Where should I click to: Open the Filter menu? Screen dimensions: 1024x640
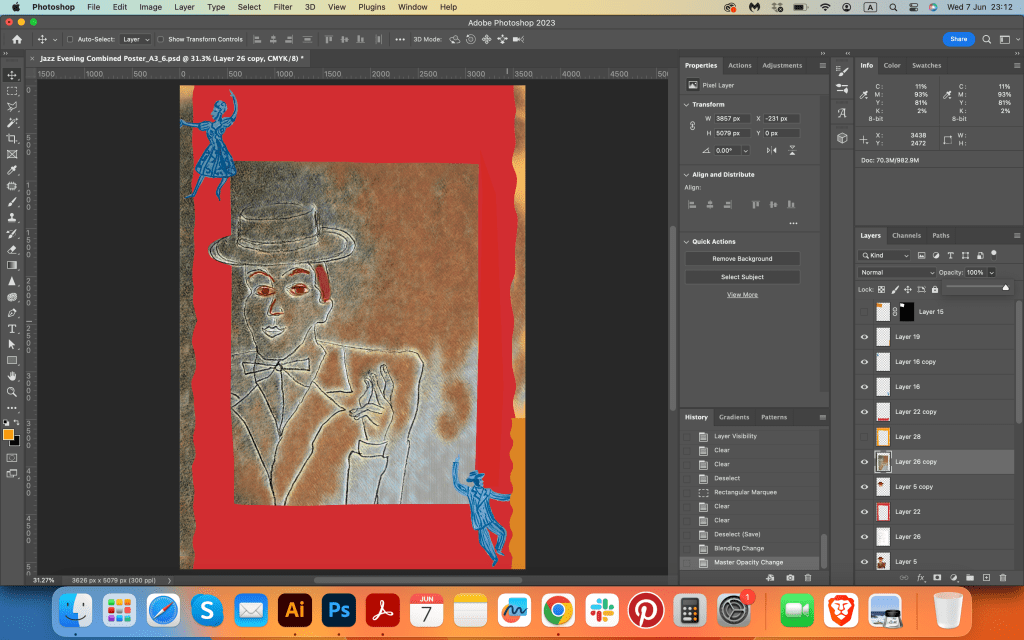[283, 7]
